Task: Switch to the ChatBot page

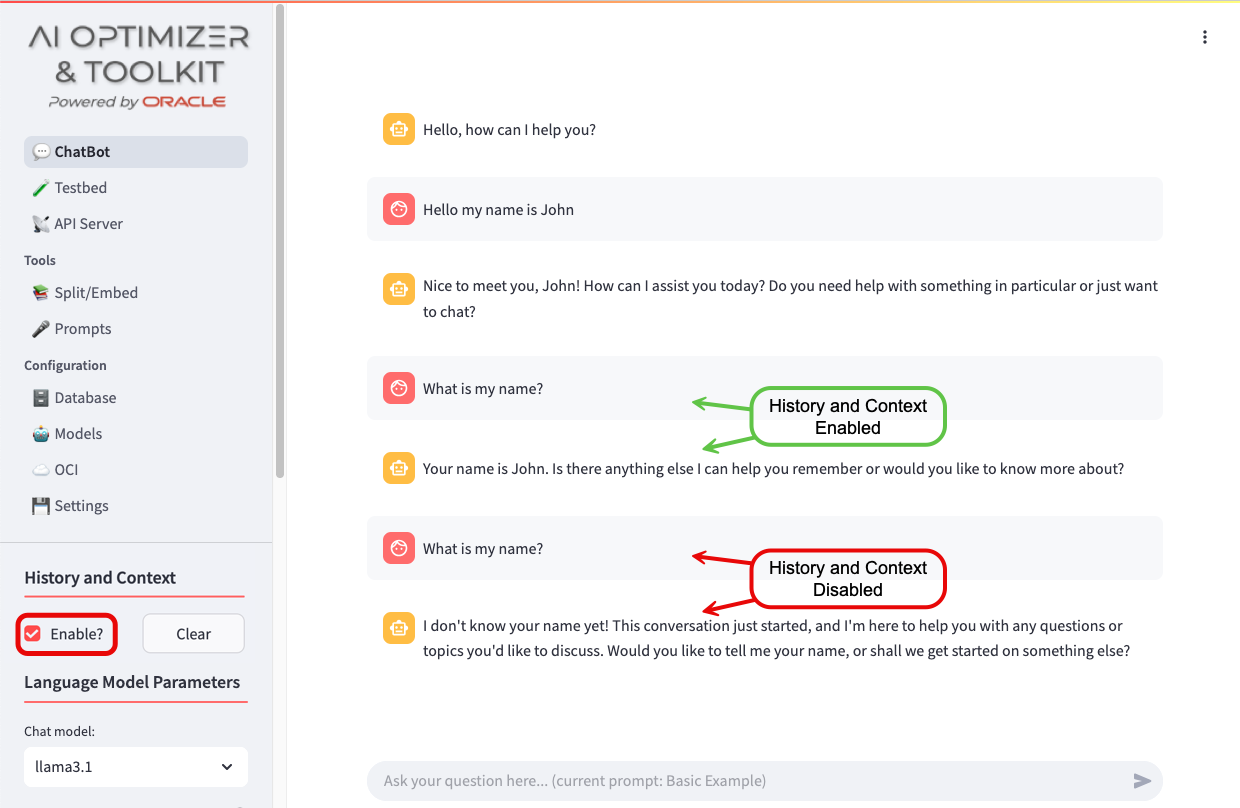Action: pyautogui.click(x=136, y=152)
